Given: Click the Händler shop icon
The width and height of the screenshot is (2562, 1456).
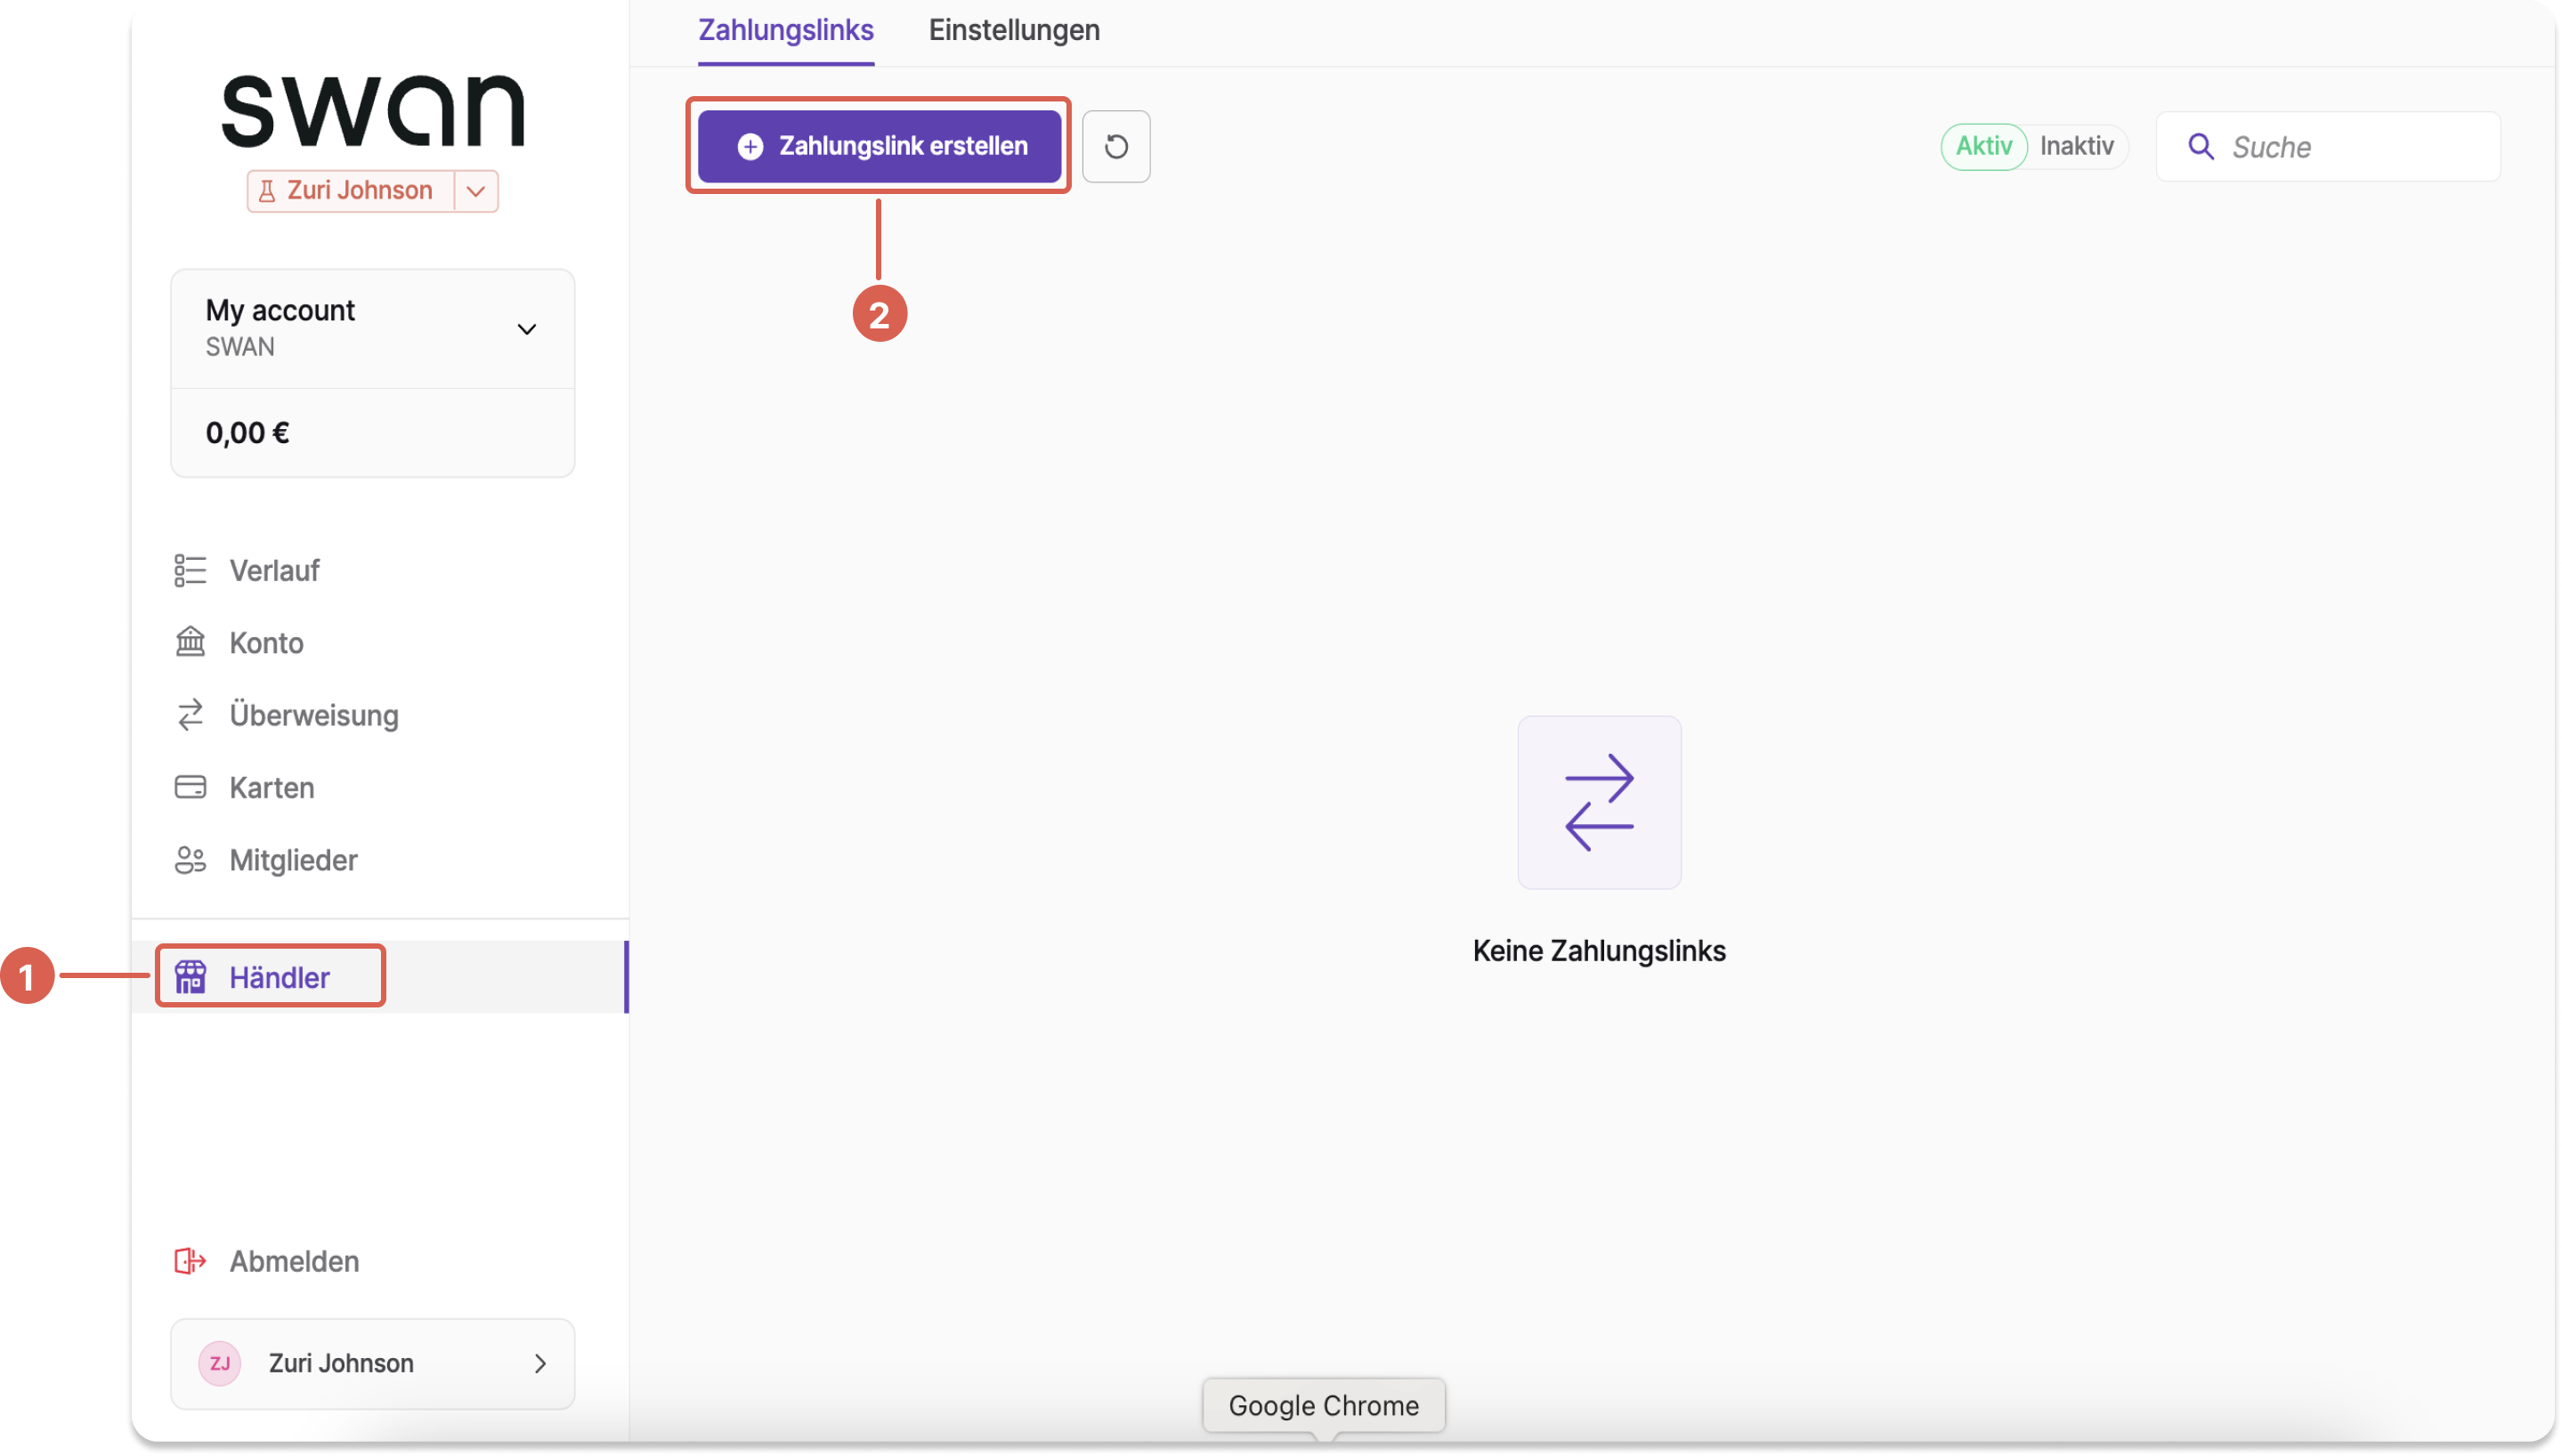Looking at the screenshot, I should pyautogui.click(x=190, y=977).
